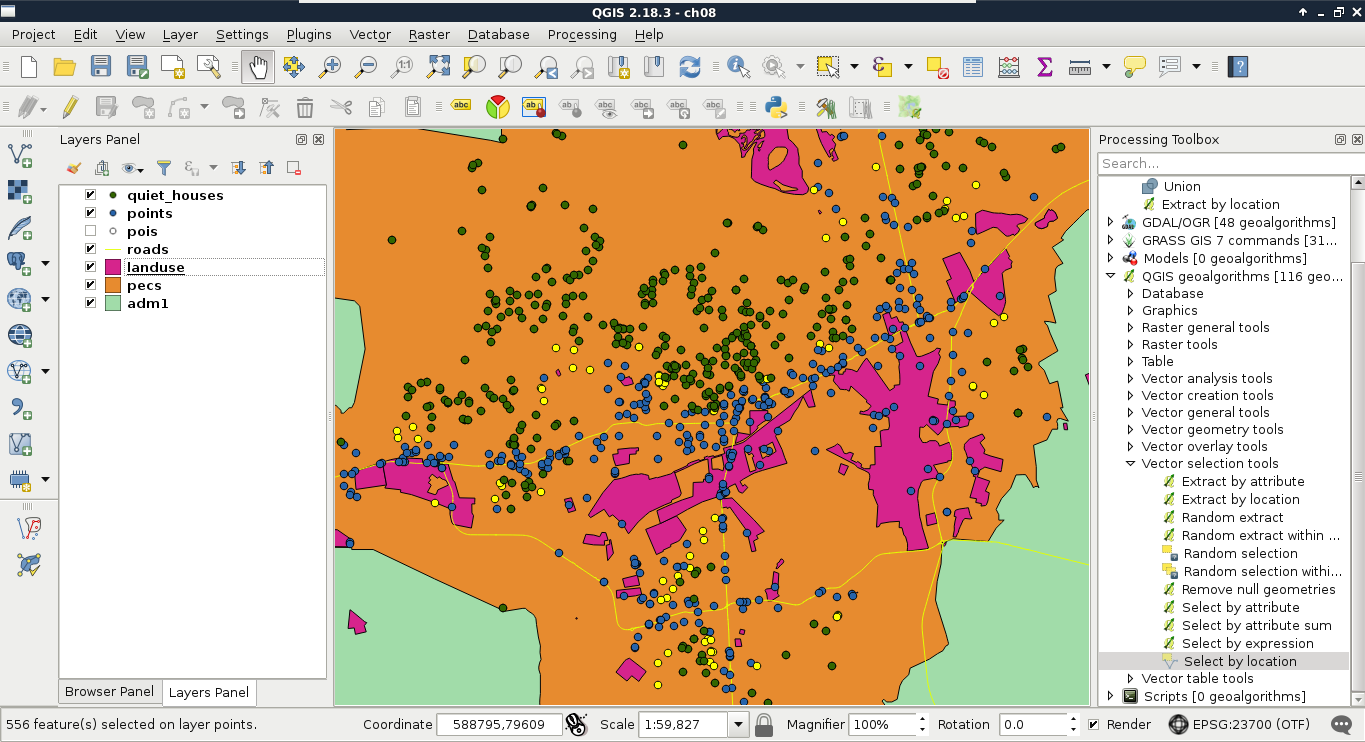Image resolution: width=1365 pixels, height=742 pixels.
Task: Click the Zoom In magnifier tool
Action: [x=330, y=67]
